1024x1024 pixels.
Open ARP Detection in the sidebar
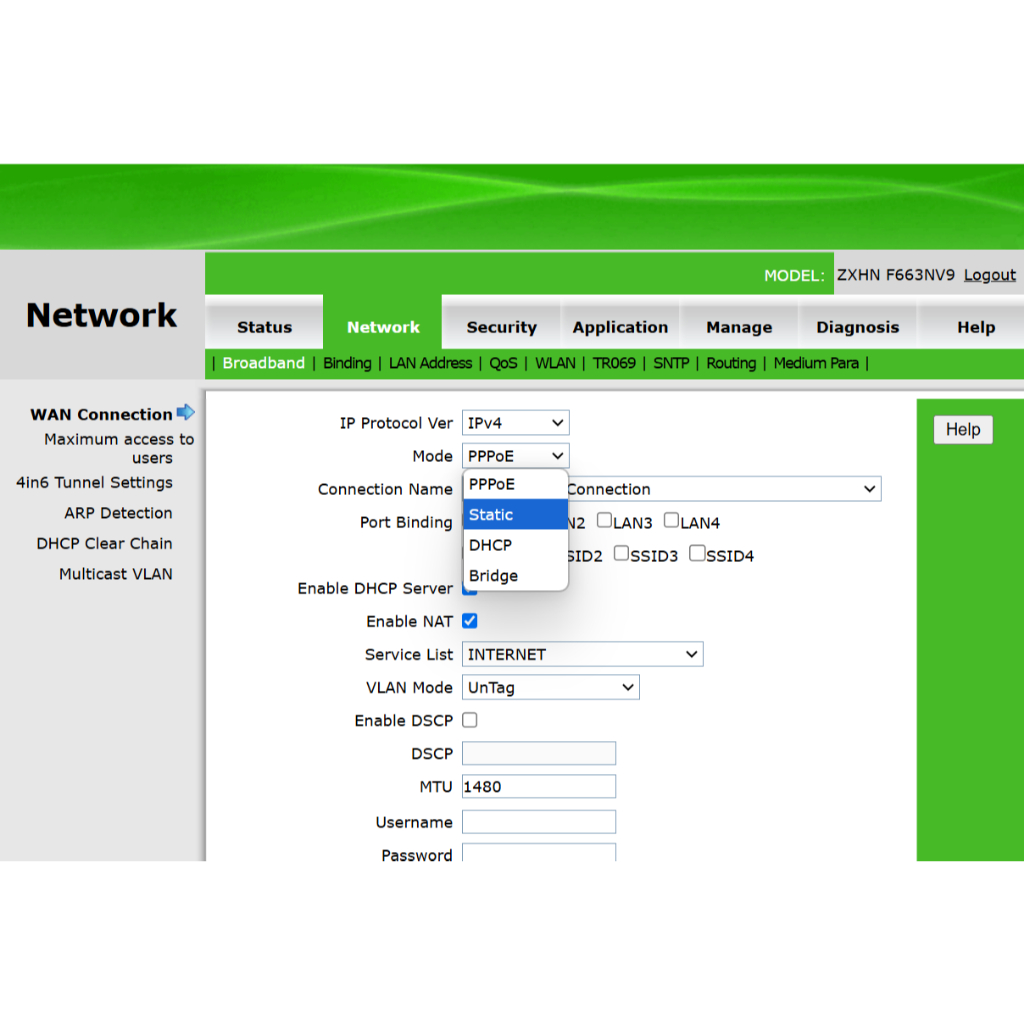coord(118,513)
